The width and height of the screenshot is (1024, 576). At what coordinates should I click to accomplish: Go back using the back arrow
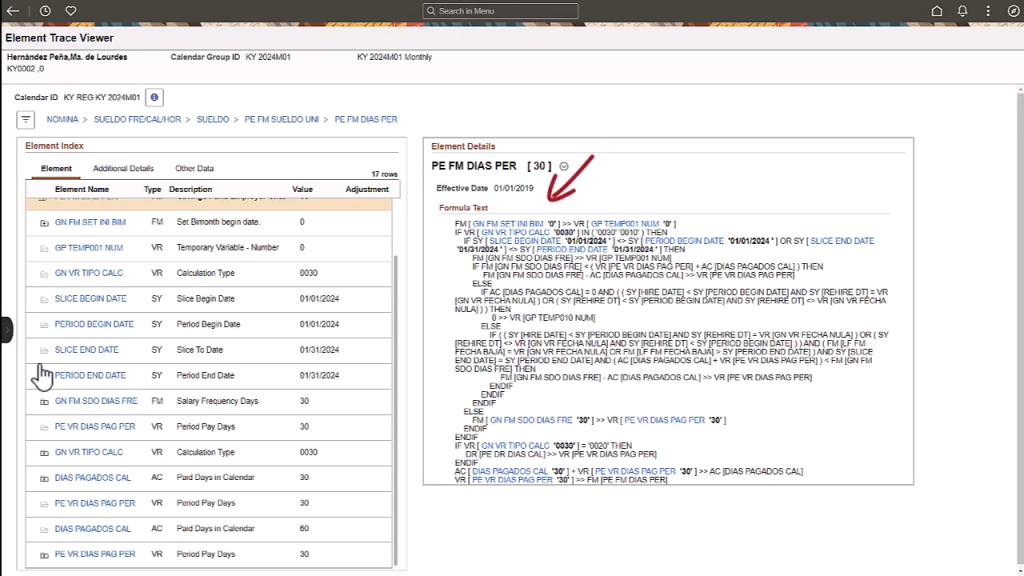(x=13, y=11)
